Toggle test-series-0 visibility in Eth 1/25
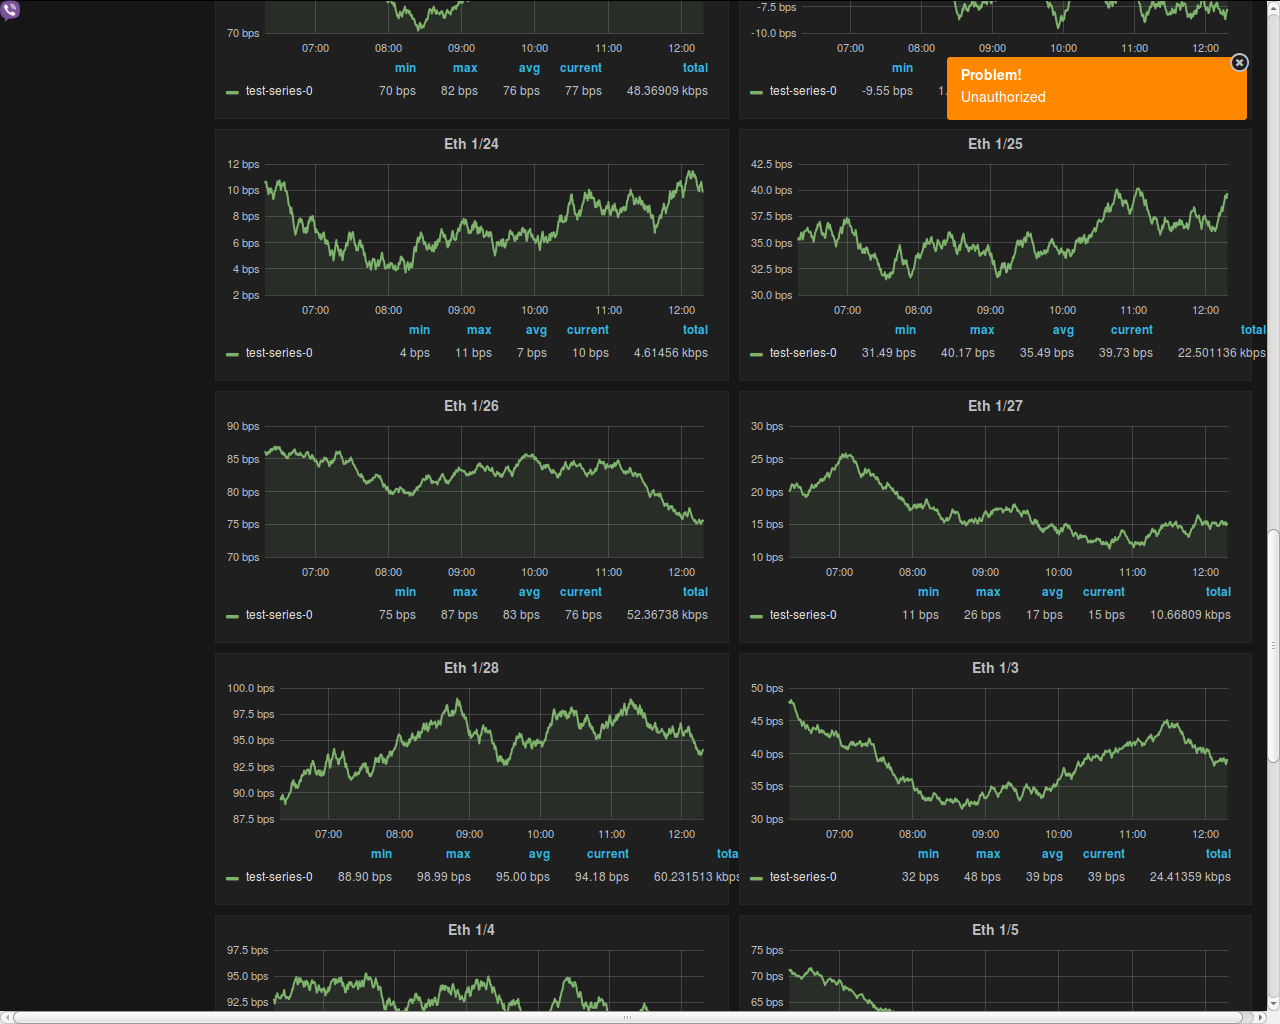Image resolution: width=1280 pixels, height=1024 pixels. (803, 353)
